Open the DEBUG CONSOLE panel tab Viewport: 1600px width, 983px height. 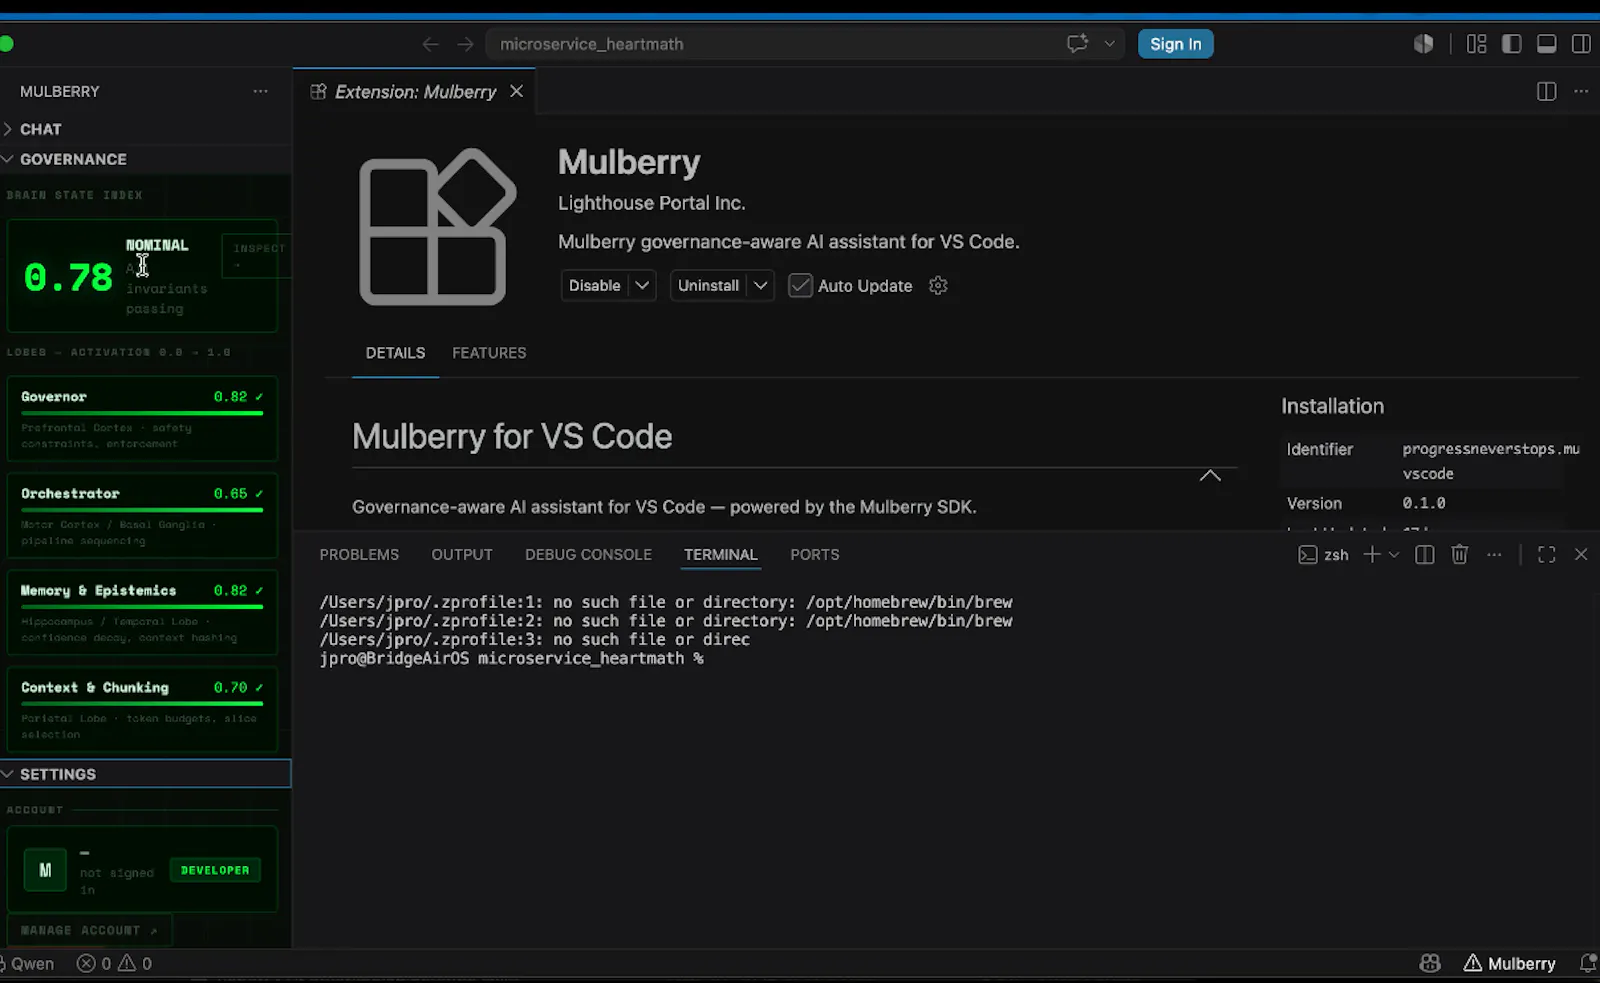point(588,554)
